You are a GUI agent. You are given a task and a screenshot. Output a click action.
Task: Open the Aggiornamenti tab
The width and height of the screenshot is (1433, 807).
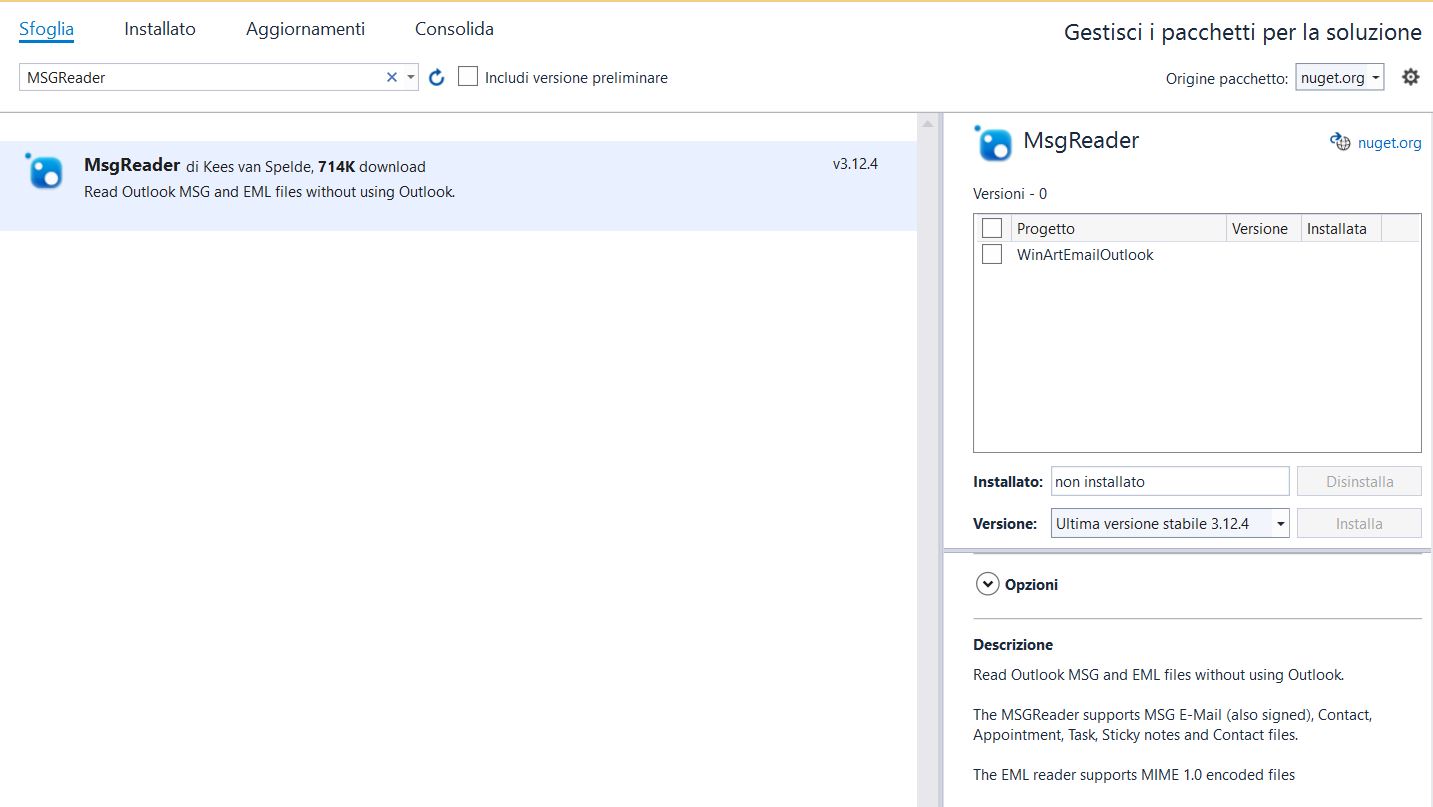(x=305, y=29)
